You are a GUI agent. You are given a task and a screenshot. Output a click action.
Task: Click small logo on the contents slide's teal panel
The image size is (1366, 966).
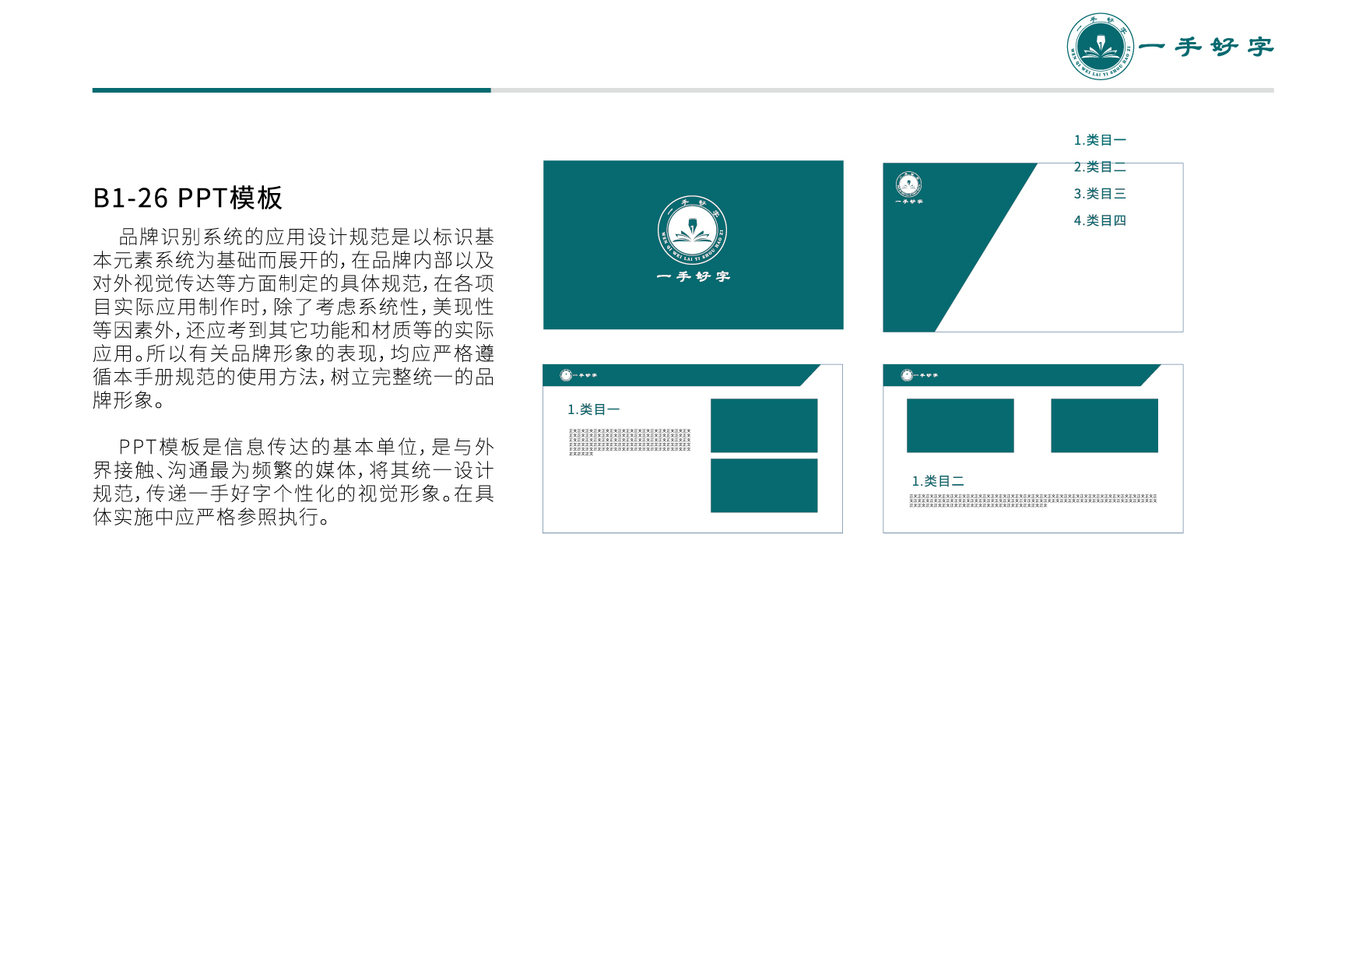(x=909, y=187)
